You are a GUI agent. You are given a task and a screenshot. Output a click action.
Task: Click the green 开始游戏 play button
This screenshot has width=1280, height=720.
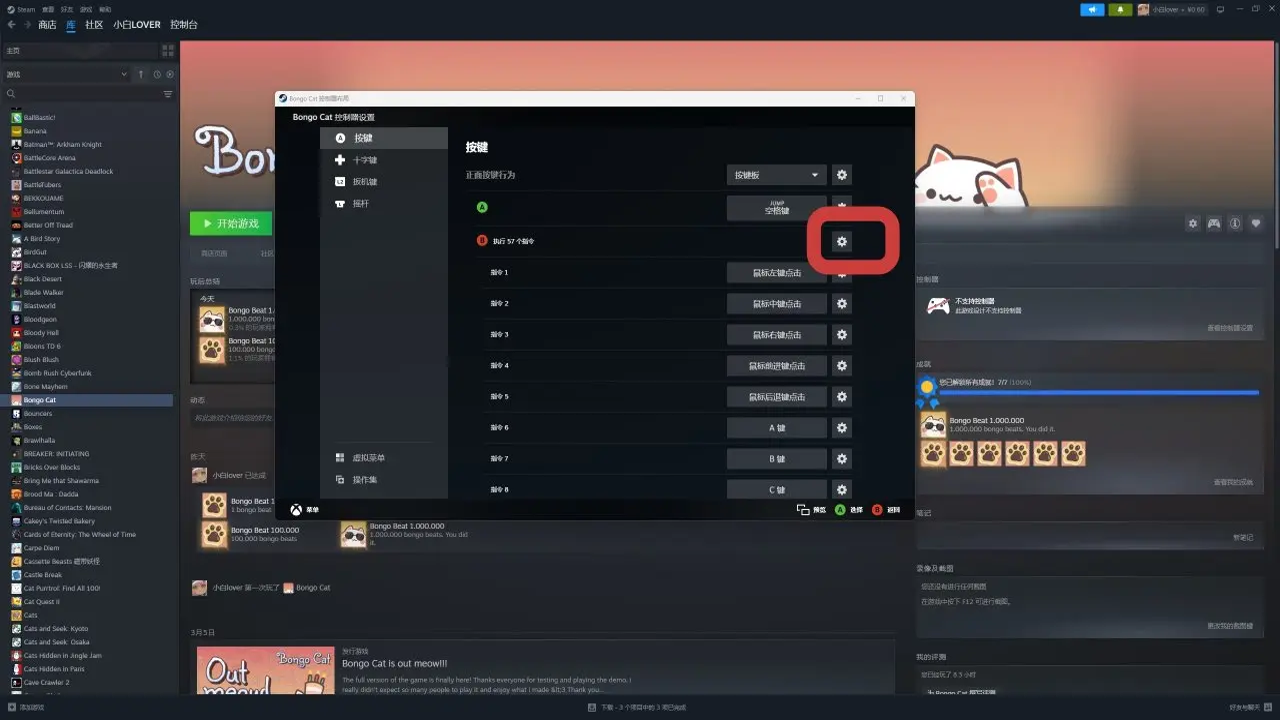(x=231, y=223)
